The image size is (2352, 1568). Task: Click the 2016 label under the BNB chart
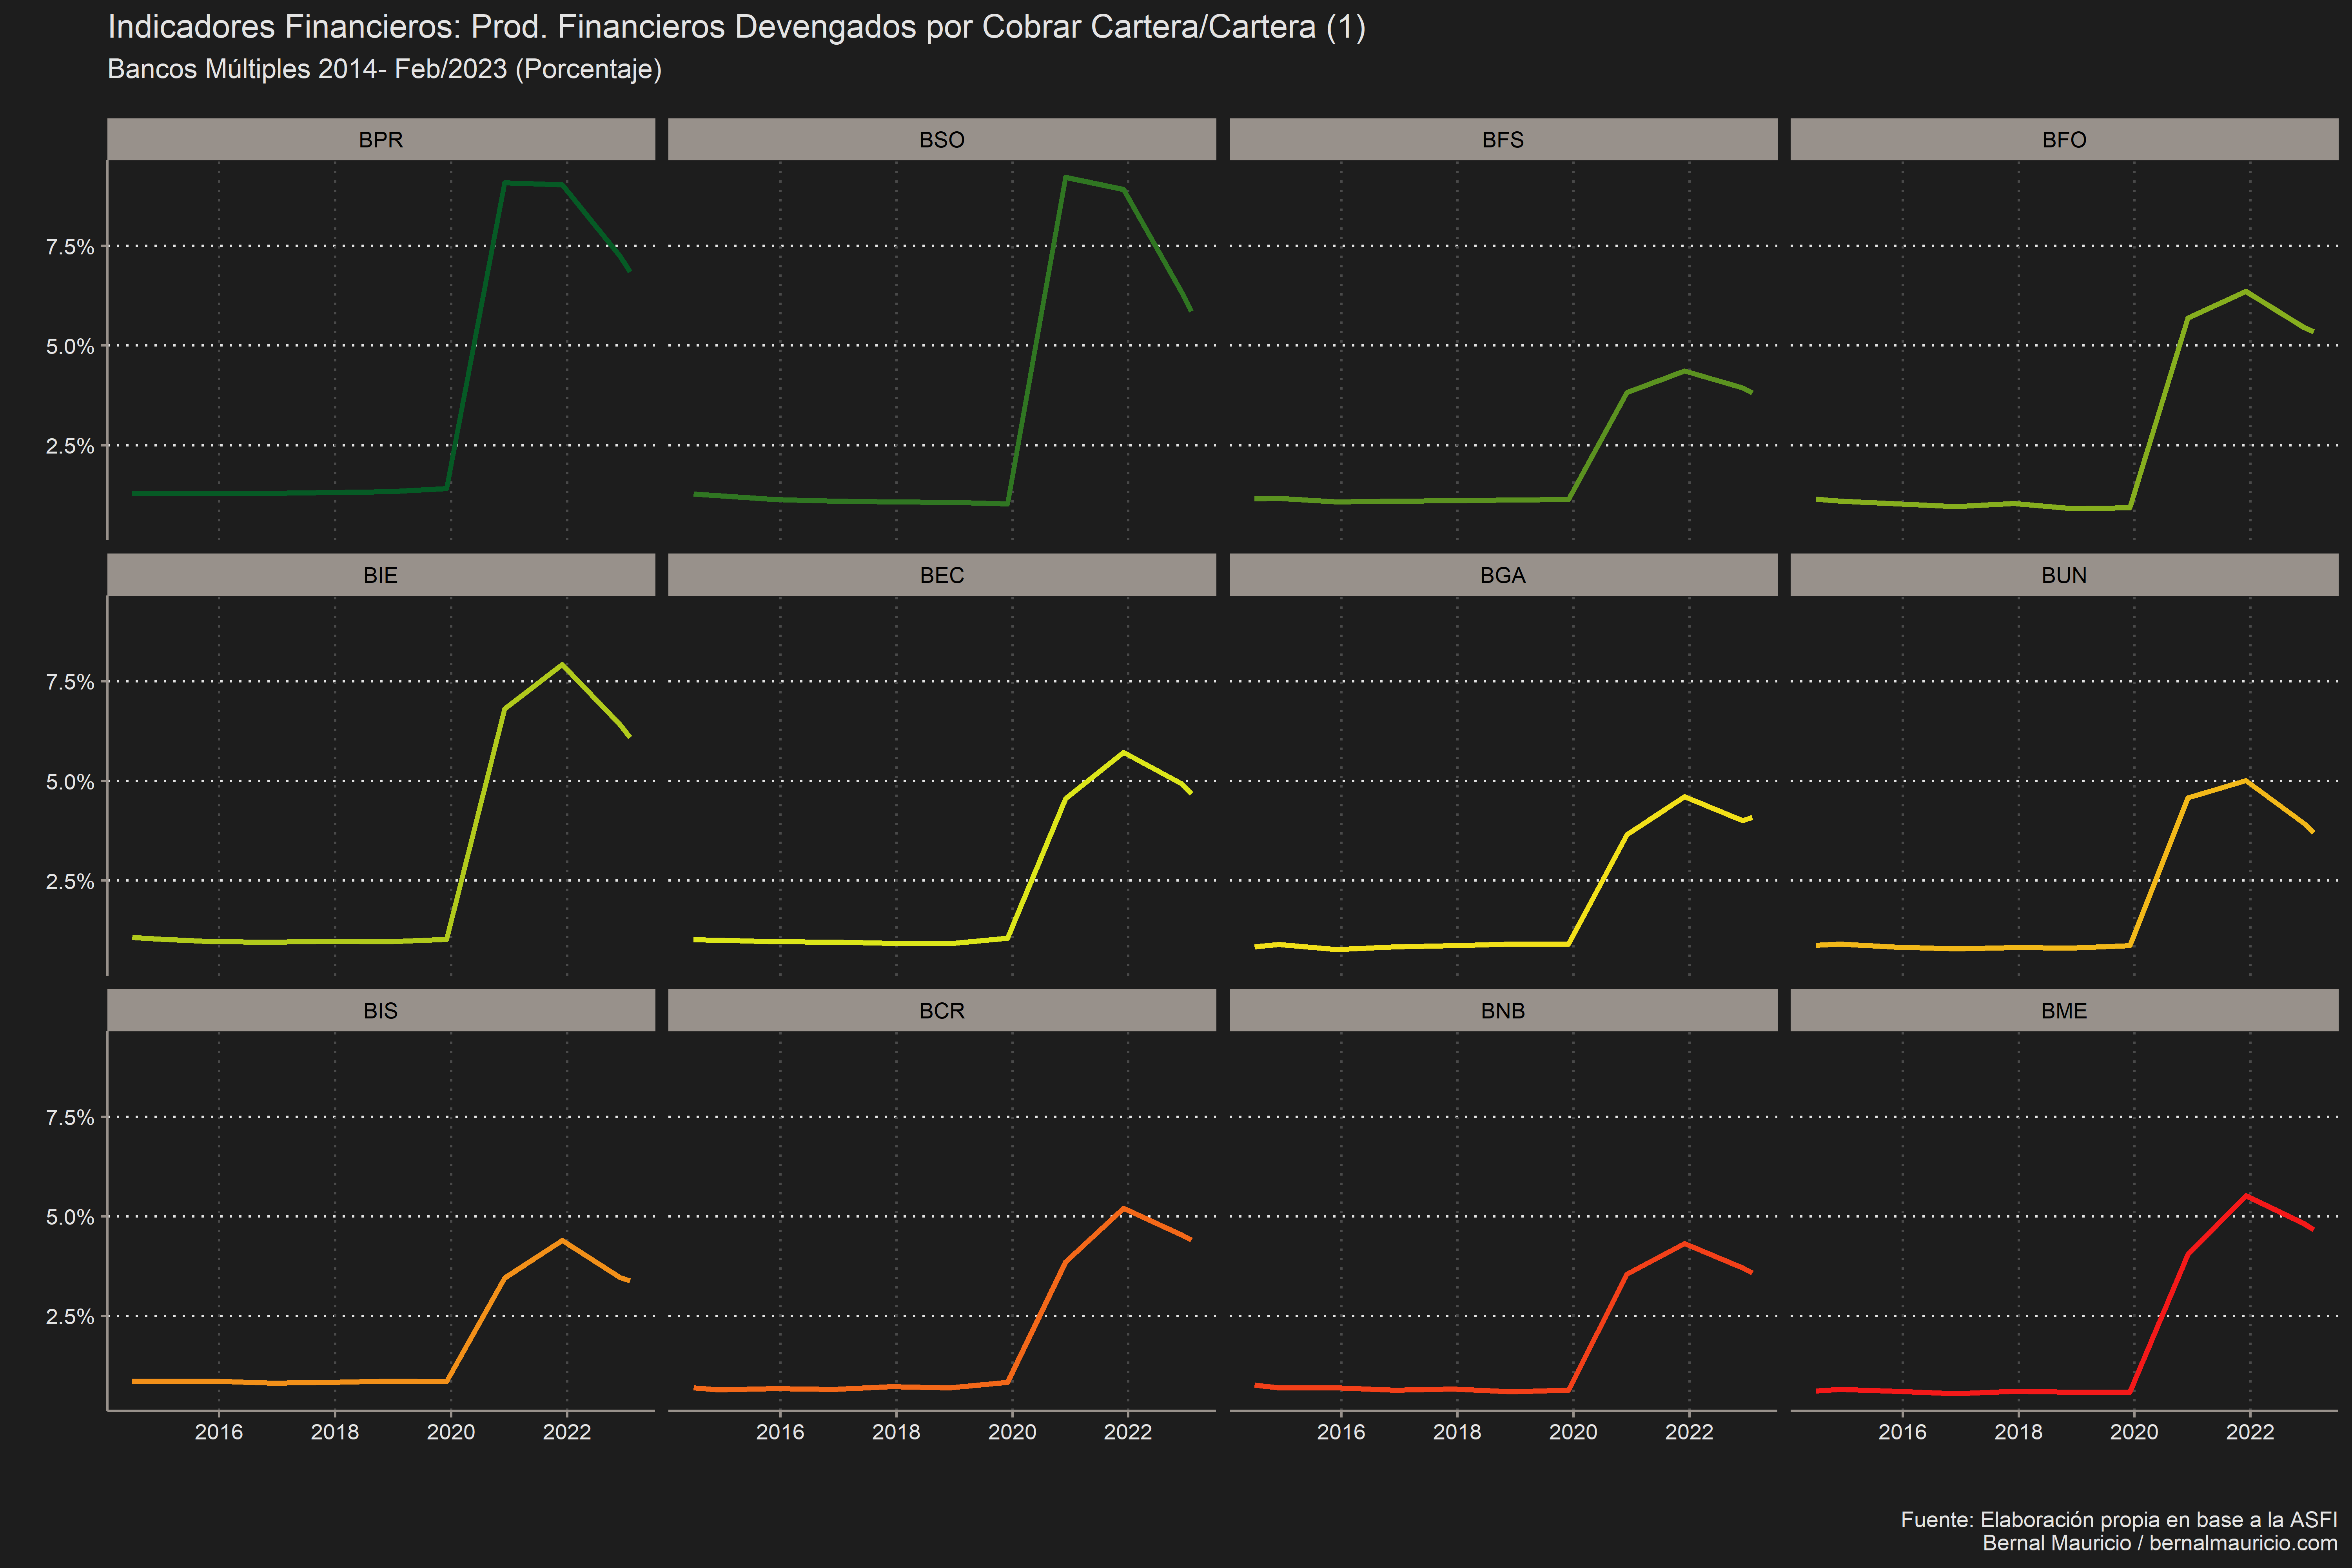click(1341, 1432)
